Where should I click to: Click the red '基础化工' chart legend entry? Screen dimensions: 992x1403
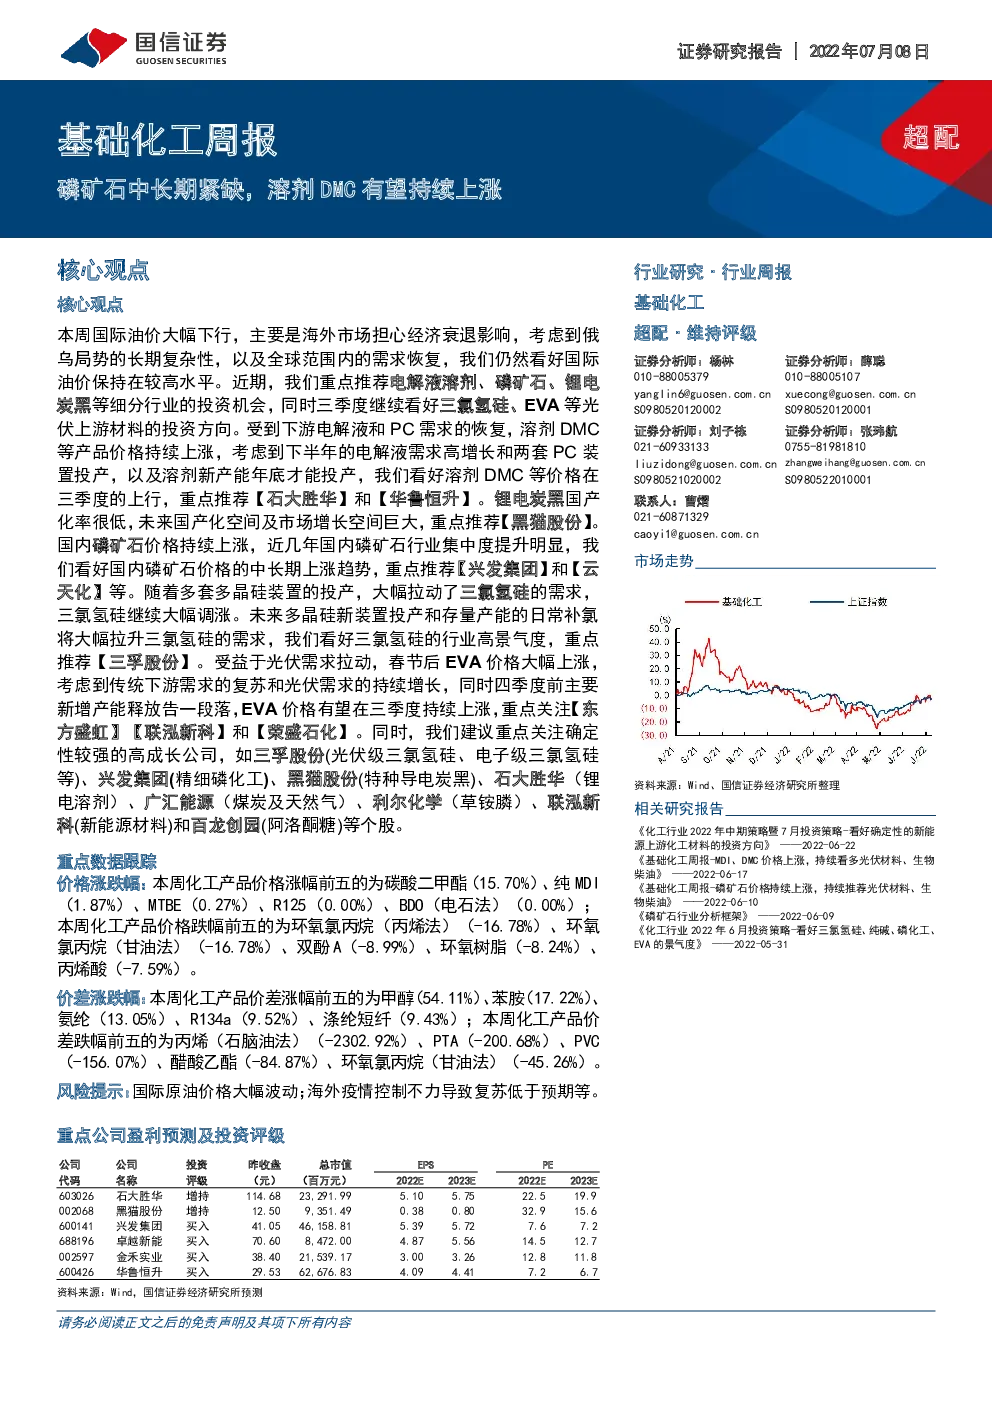click(x=724, y=602)
